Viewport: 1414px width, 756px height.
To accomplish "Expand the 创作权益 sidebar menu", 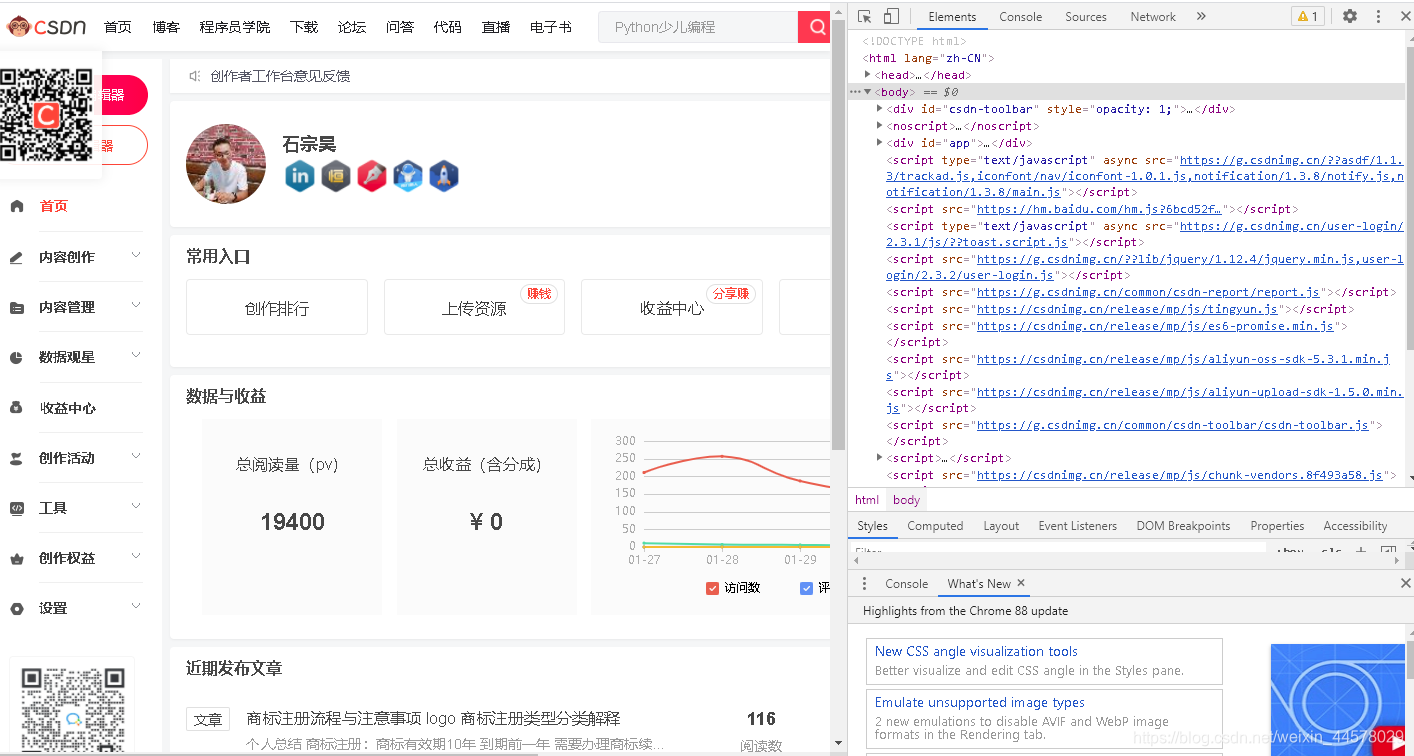I will point(136,557).
